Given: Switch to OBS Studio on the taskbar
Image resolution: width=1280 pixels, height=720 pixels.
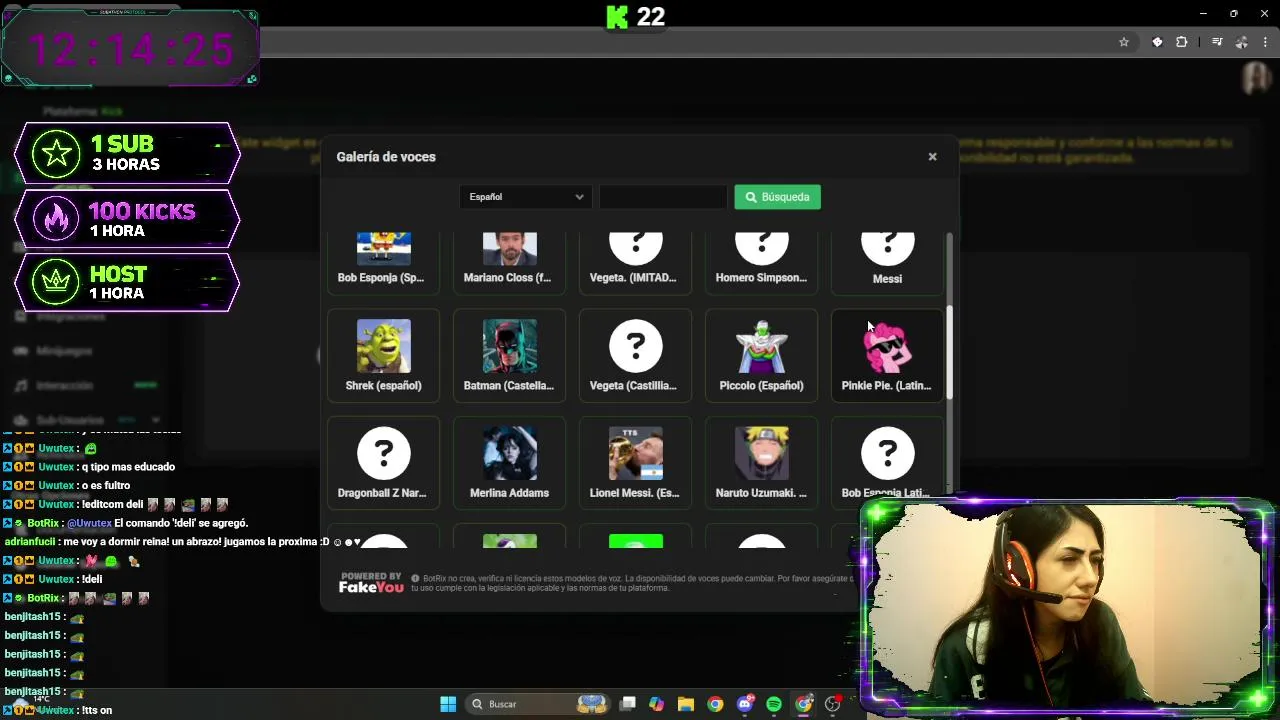Looking at the screenshot, I should (x=833, y=704).
